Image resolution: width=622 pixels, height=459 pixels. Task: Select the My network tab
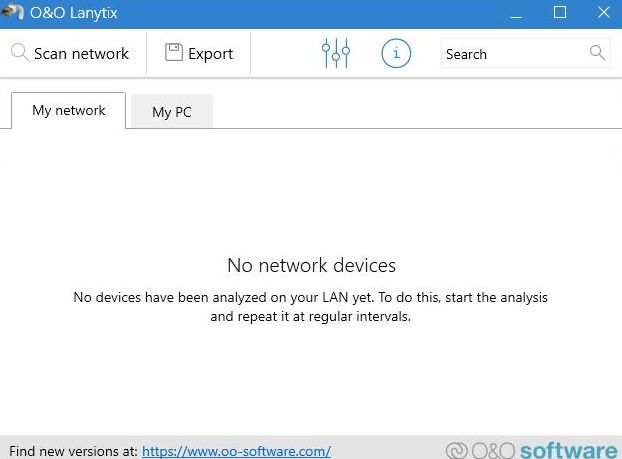click(x=68, y=111)
